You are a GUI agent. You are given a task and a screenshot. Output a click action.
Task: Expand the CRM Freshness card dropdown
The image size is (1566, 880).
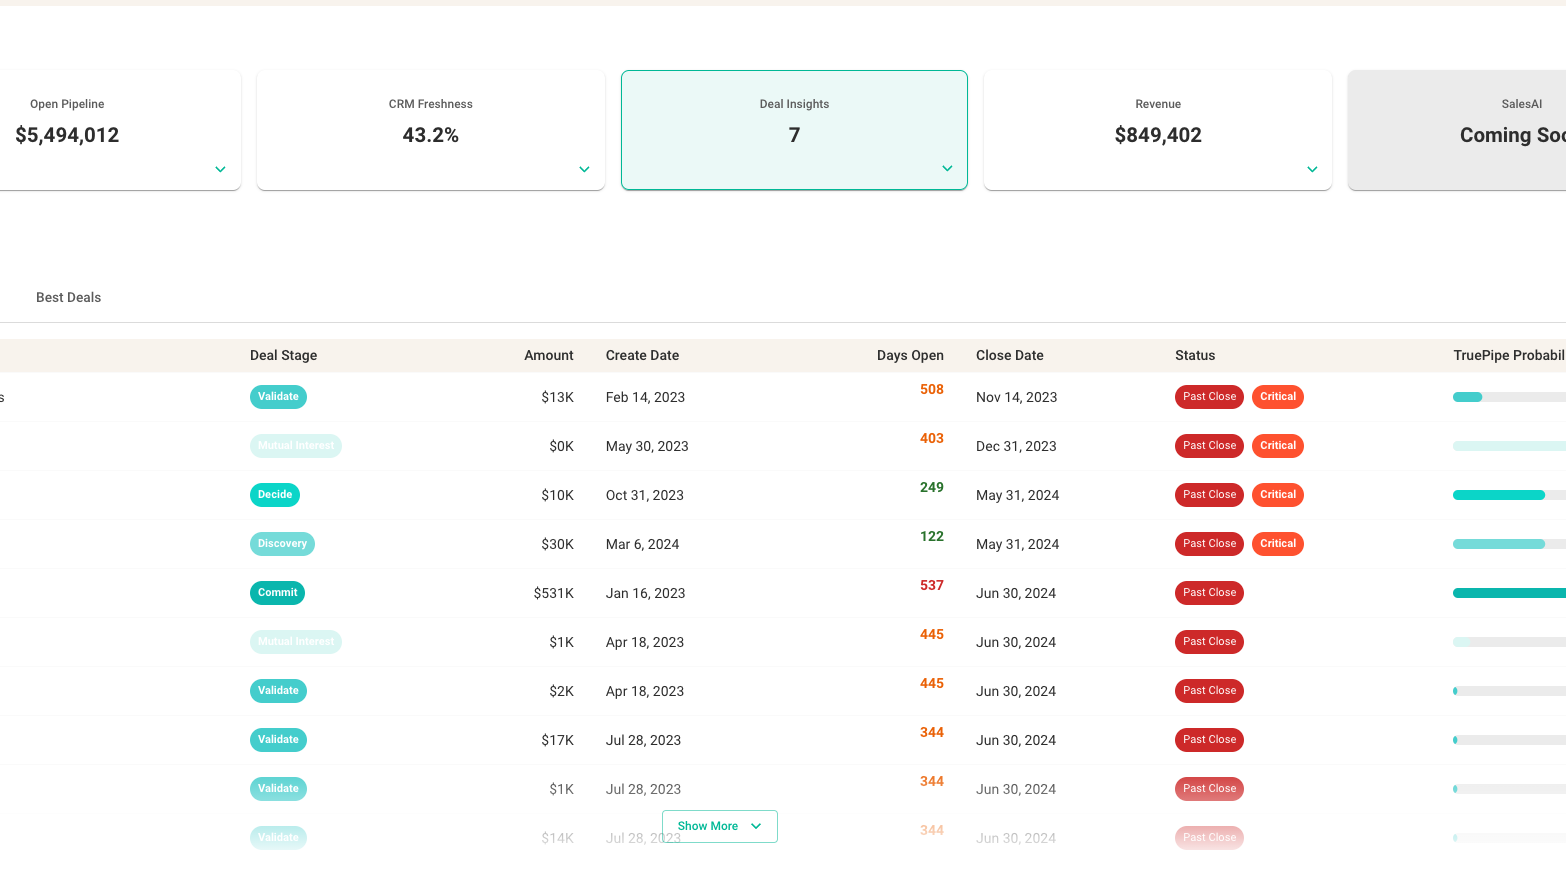point(583,169)
